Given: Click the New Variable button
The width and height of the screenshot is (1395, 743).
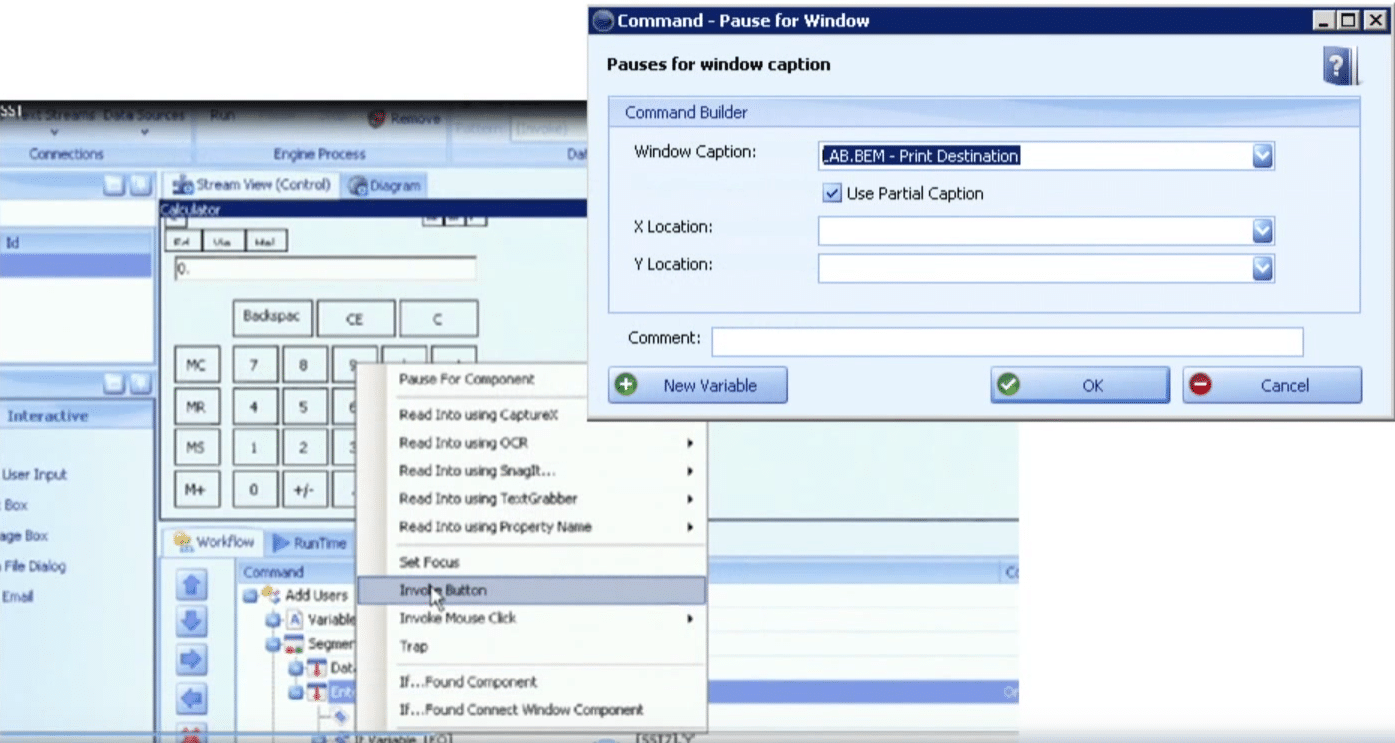Looking at the screenshot, I should [x=697, y=385].
